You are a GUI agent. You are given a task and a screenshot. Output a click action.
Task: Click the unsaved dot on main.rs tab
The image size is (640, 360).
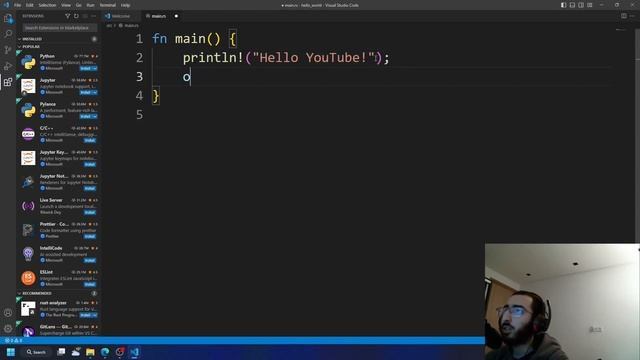tap(176, 16)
